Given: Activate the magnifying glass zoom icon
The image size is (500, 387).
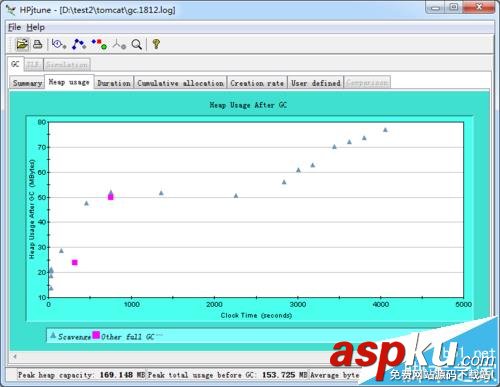Looking at the screenshot, I should 137,44.
